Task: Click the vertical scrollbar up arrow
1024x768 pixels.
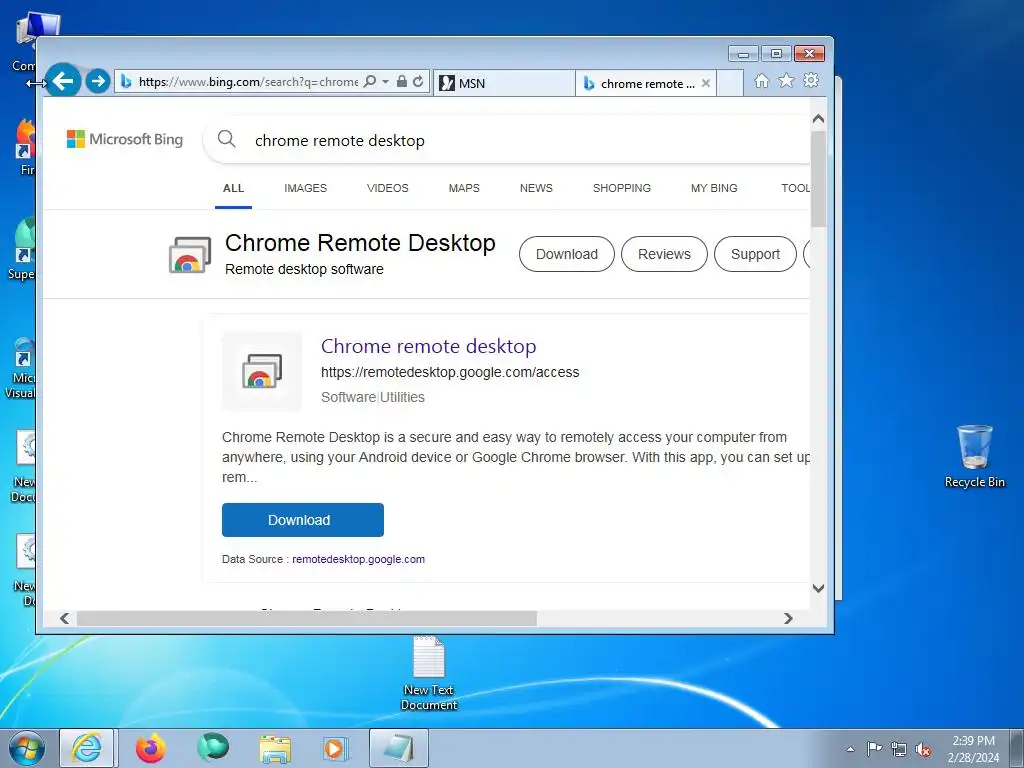Action: pyautogui.click(x=818, y=119)
